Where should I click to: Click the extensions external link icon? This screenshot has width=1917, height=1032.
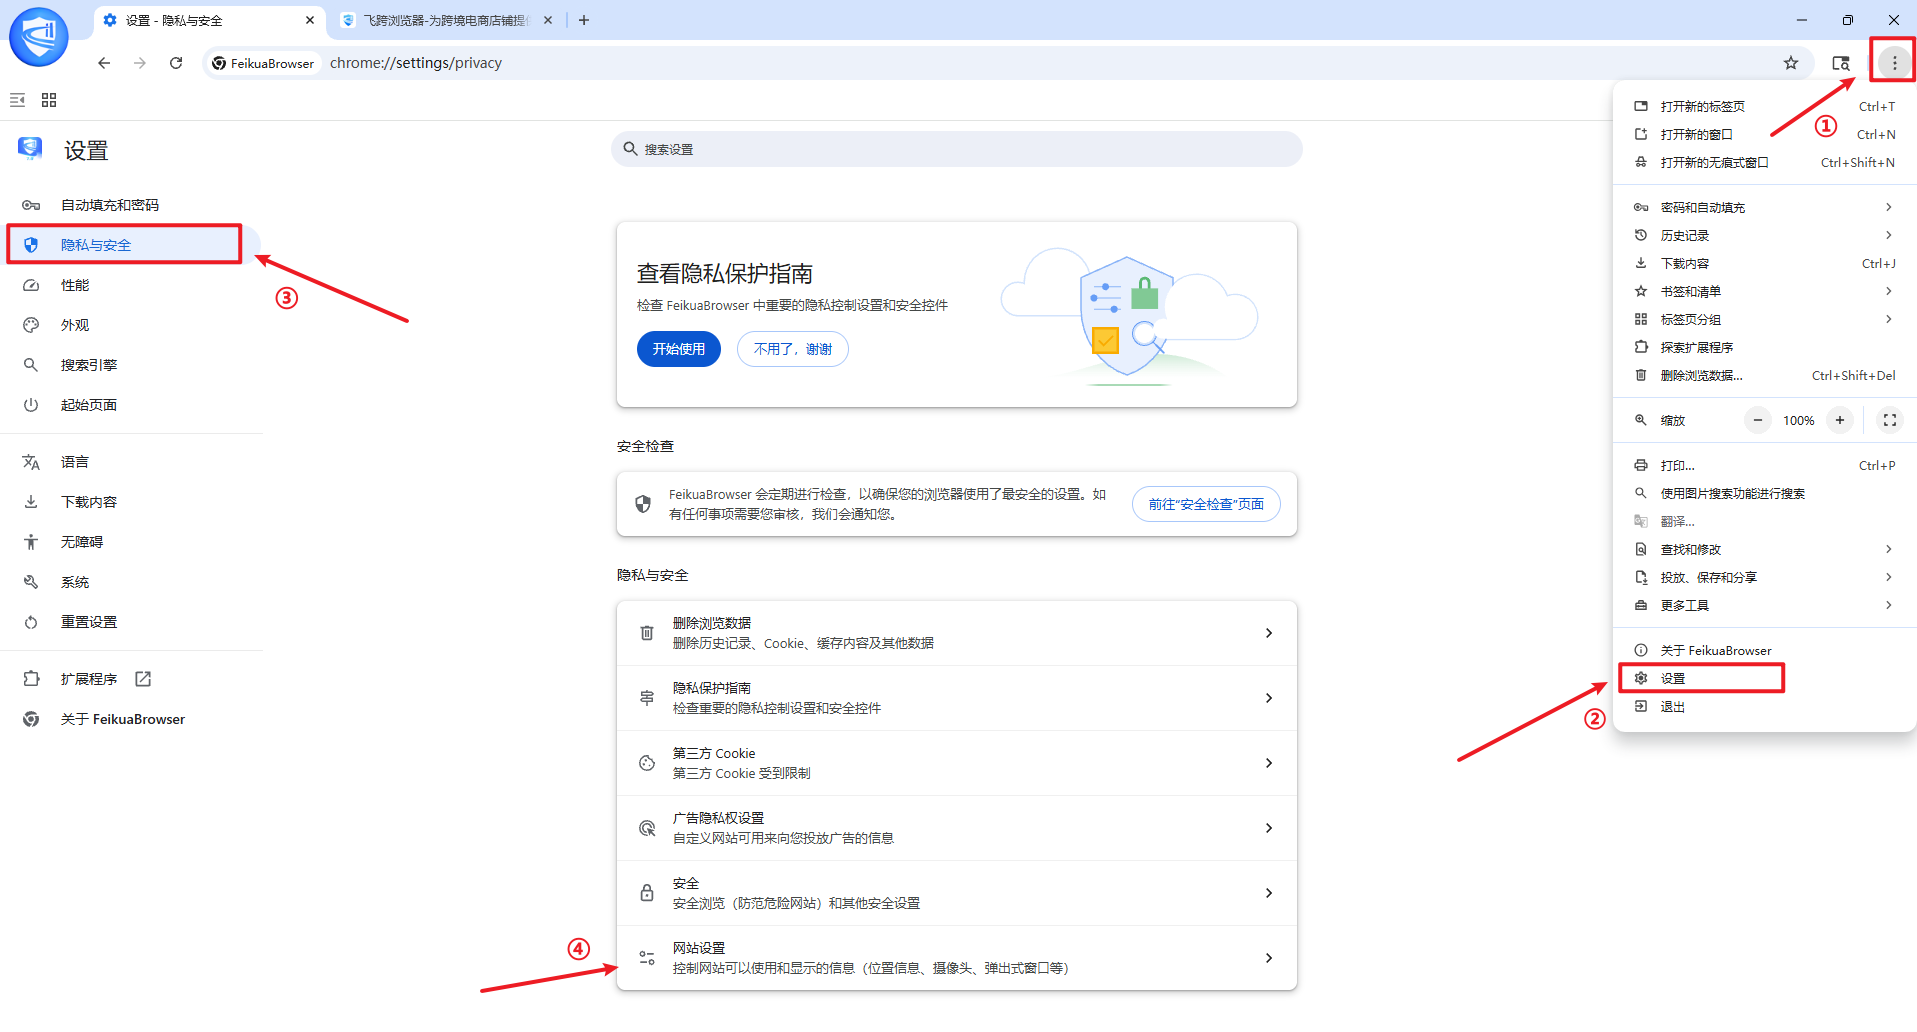point(143,679)
